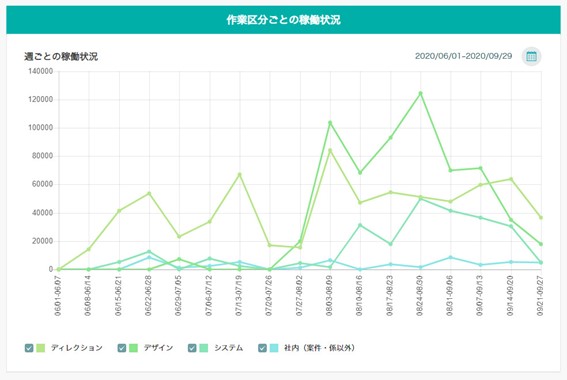Click the x-axis label 09/21-09/27
Viewport: 567px width, 380px height.
pyautogui.click(x=540, y=296)
